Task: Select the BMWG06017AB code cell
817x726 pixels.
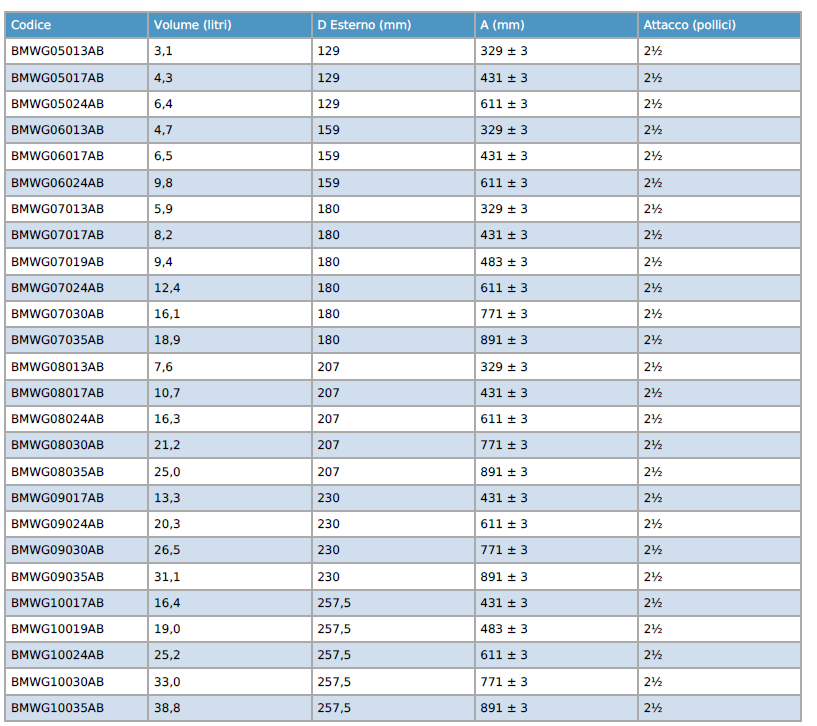Action: [x=57, y=156]
